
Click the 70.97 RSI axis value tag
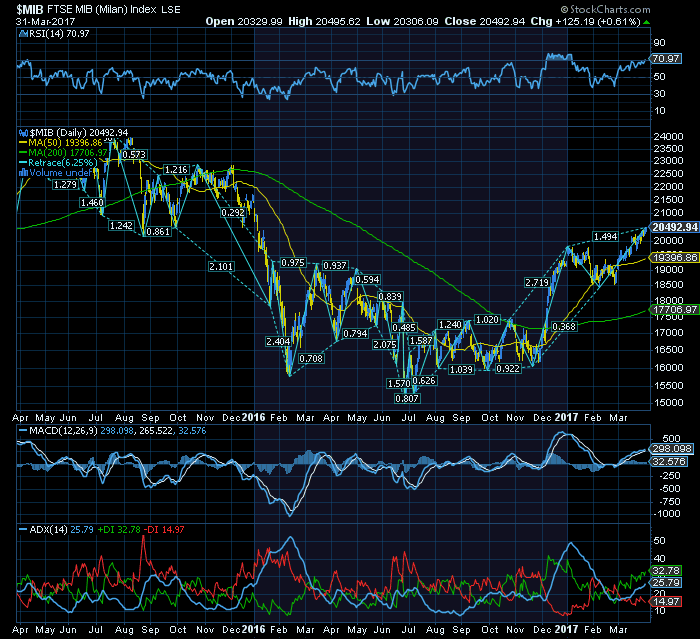pyautogui.click(x=666, y=58)
